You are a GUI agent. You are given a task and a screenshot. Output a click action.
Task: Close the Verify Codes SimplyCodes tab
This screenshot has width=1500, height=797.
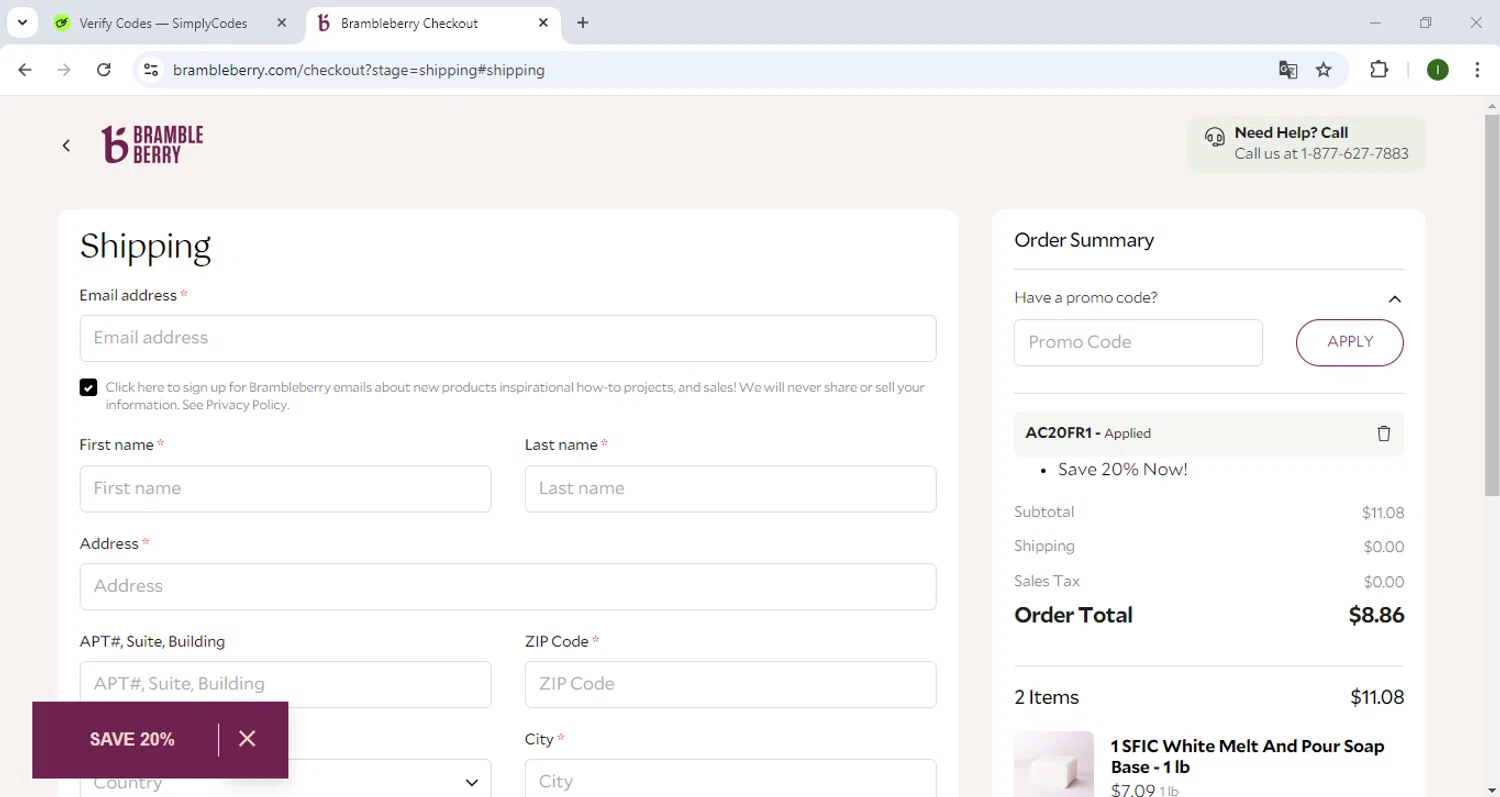[x=282, y=23]
